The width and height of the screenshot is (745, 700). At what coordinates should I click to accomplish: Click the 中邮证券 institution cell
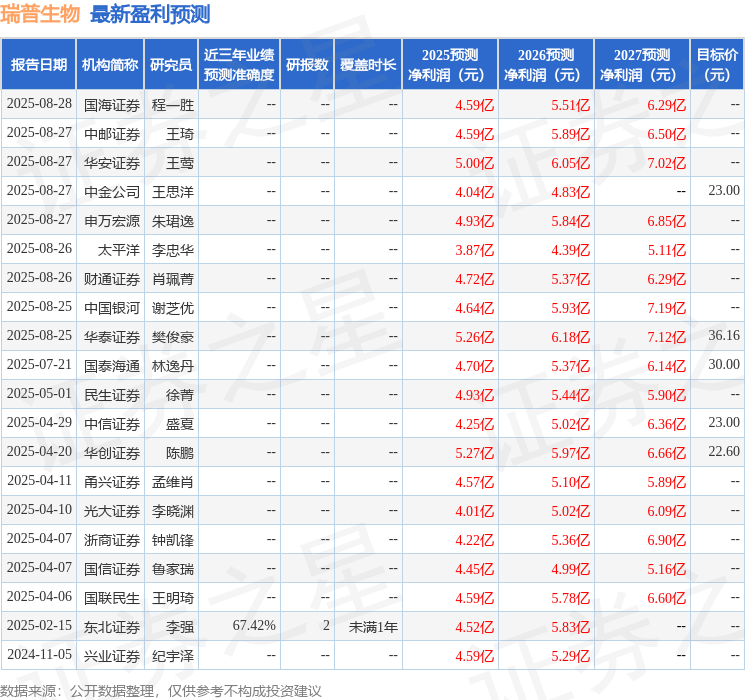[112, 134]
